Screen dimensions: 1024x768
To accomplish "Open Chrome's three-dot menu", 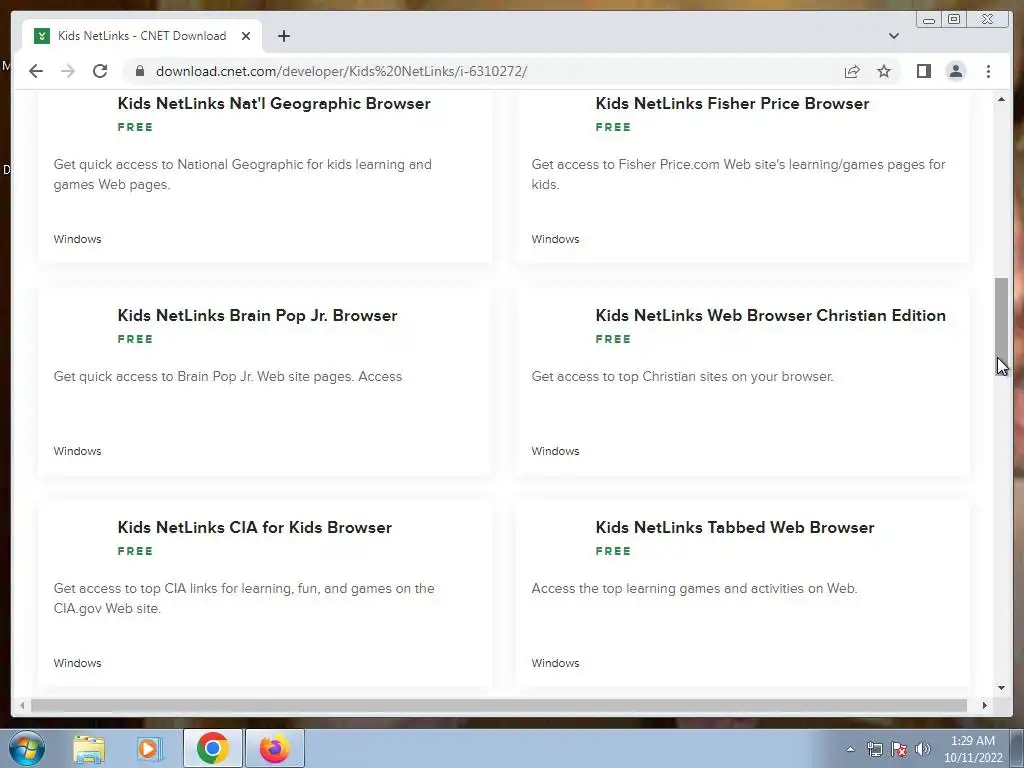I will pos(988,71).
